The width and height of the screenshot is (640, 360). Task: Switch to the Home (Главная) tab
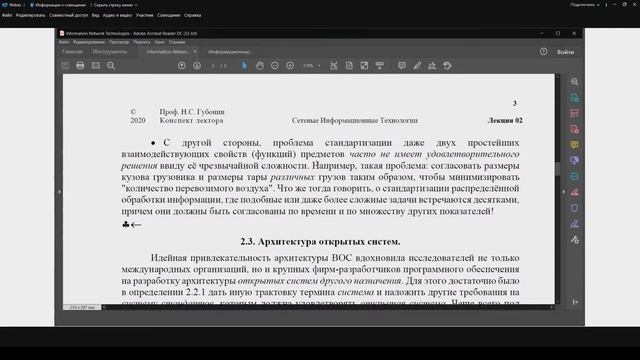tap(72, 52)
